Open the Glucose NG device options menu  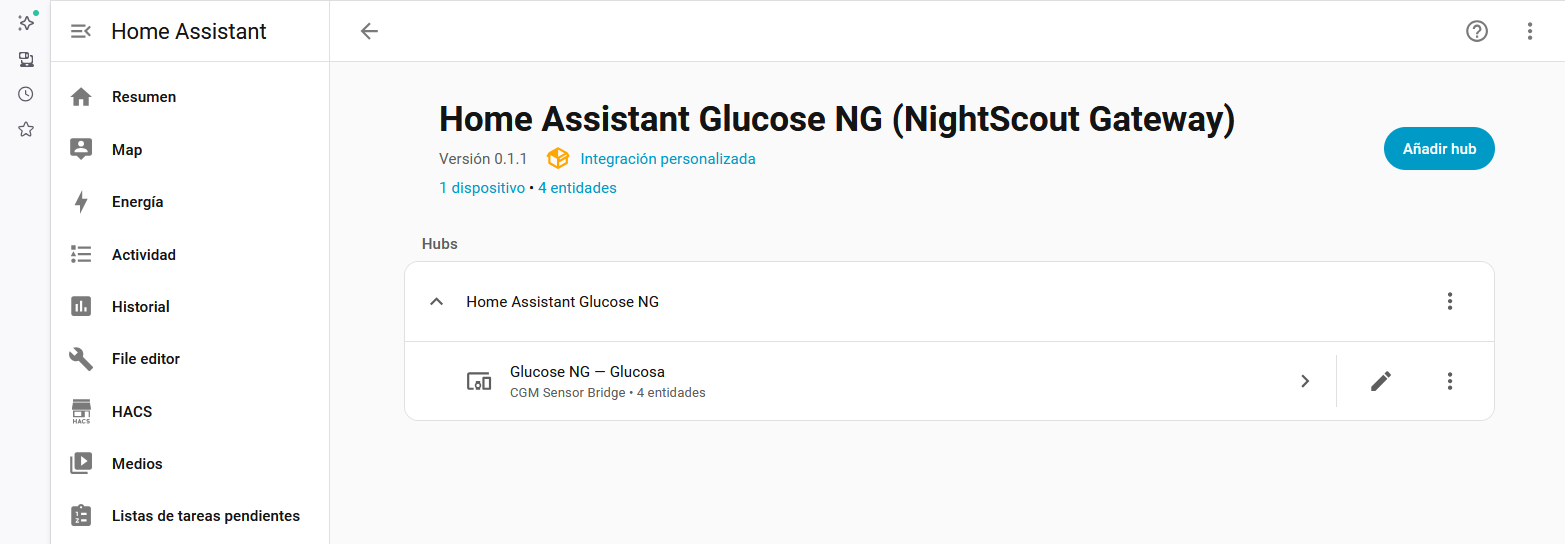click(1450, 381)
